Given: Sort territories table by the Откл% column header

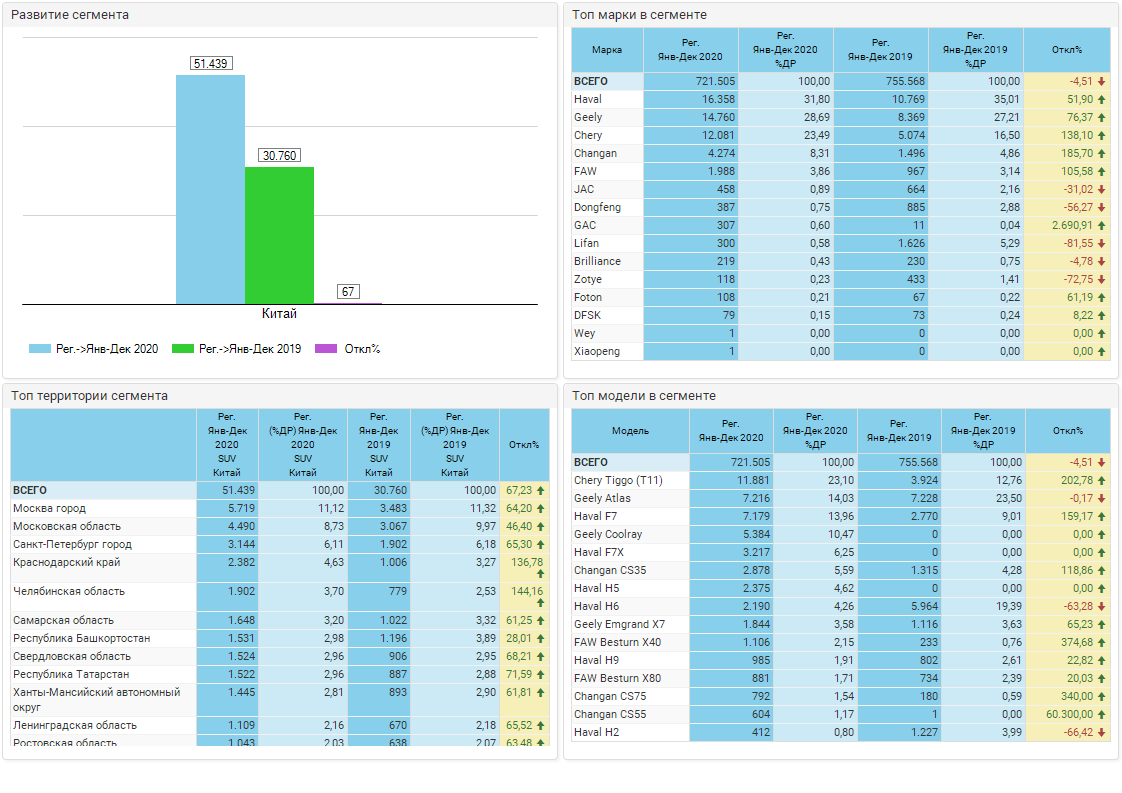Looking at the screenshot, I should 524,445.
